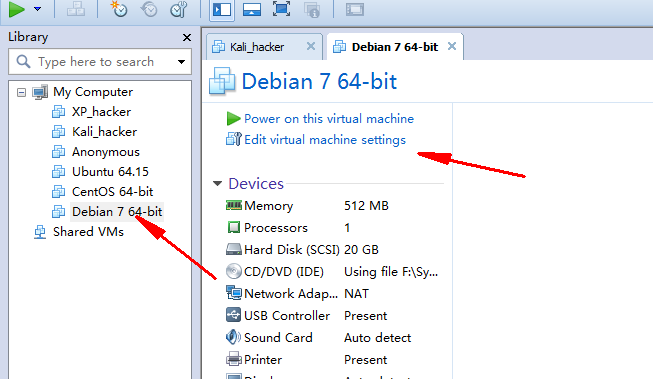This screenshot has height=379, width=653.
Task: Open the Hard Disk (SCSI) device entry
Action: coord(292,249)
